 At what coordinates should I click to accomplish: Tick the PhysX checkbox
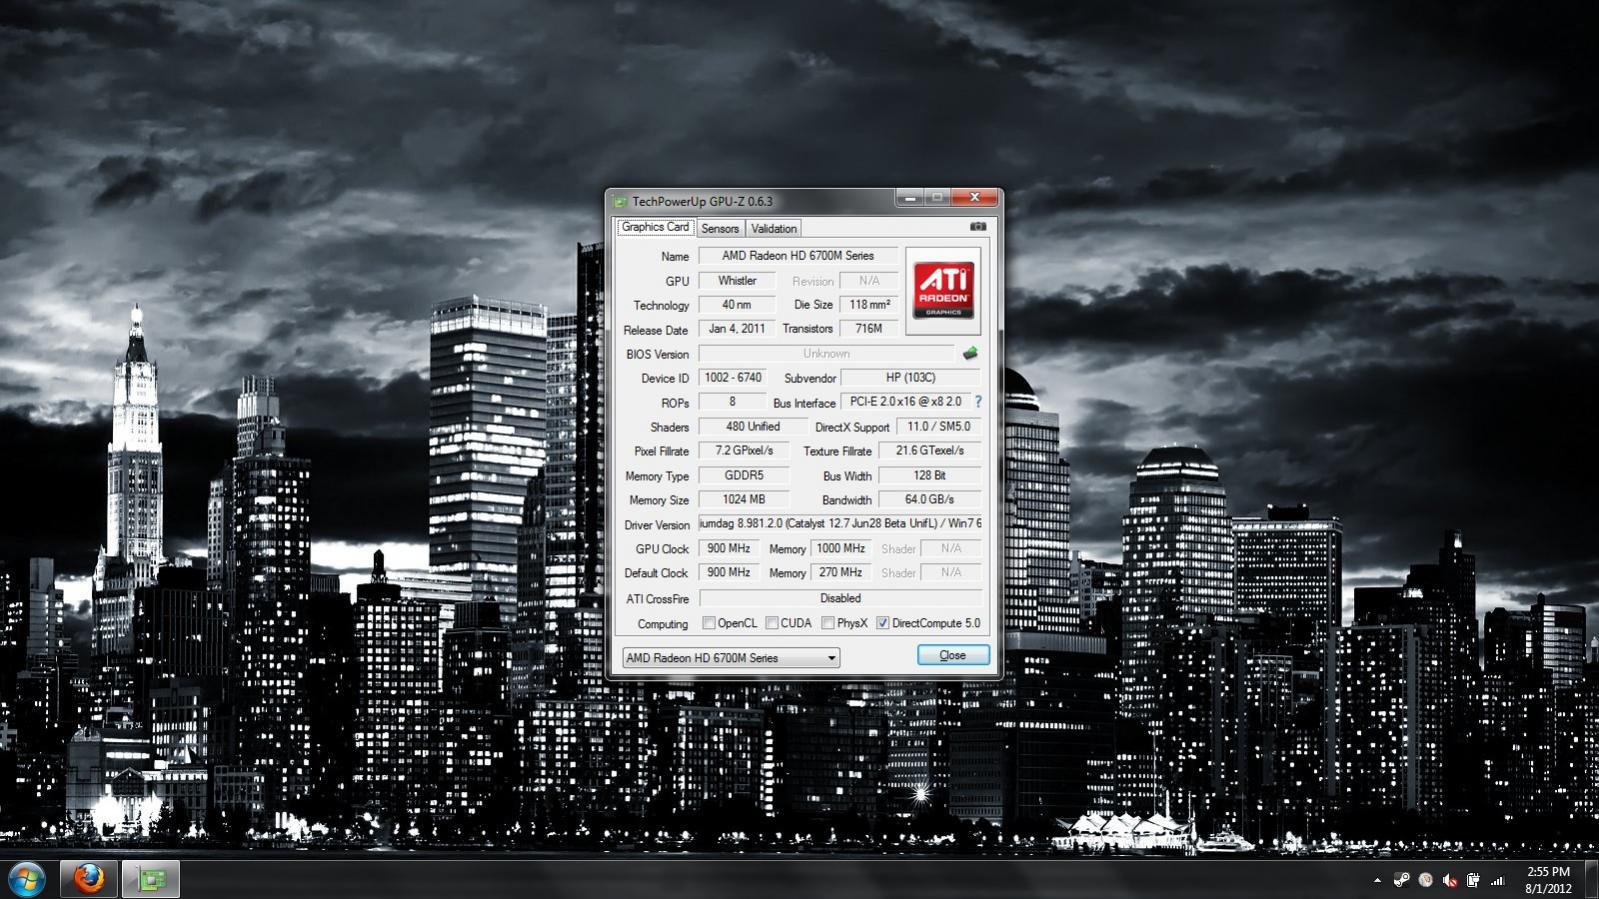click(x=828, y=623)
